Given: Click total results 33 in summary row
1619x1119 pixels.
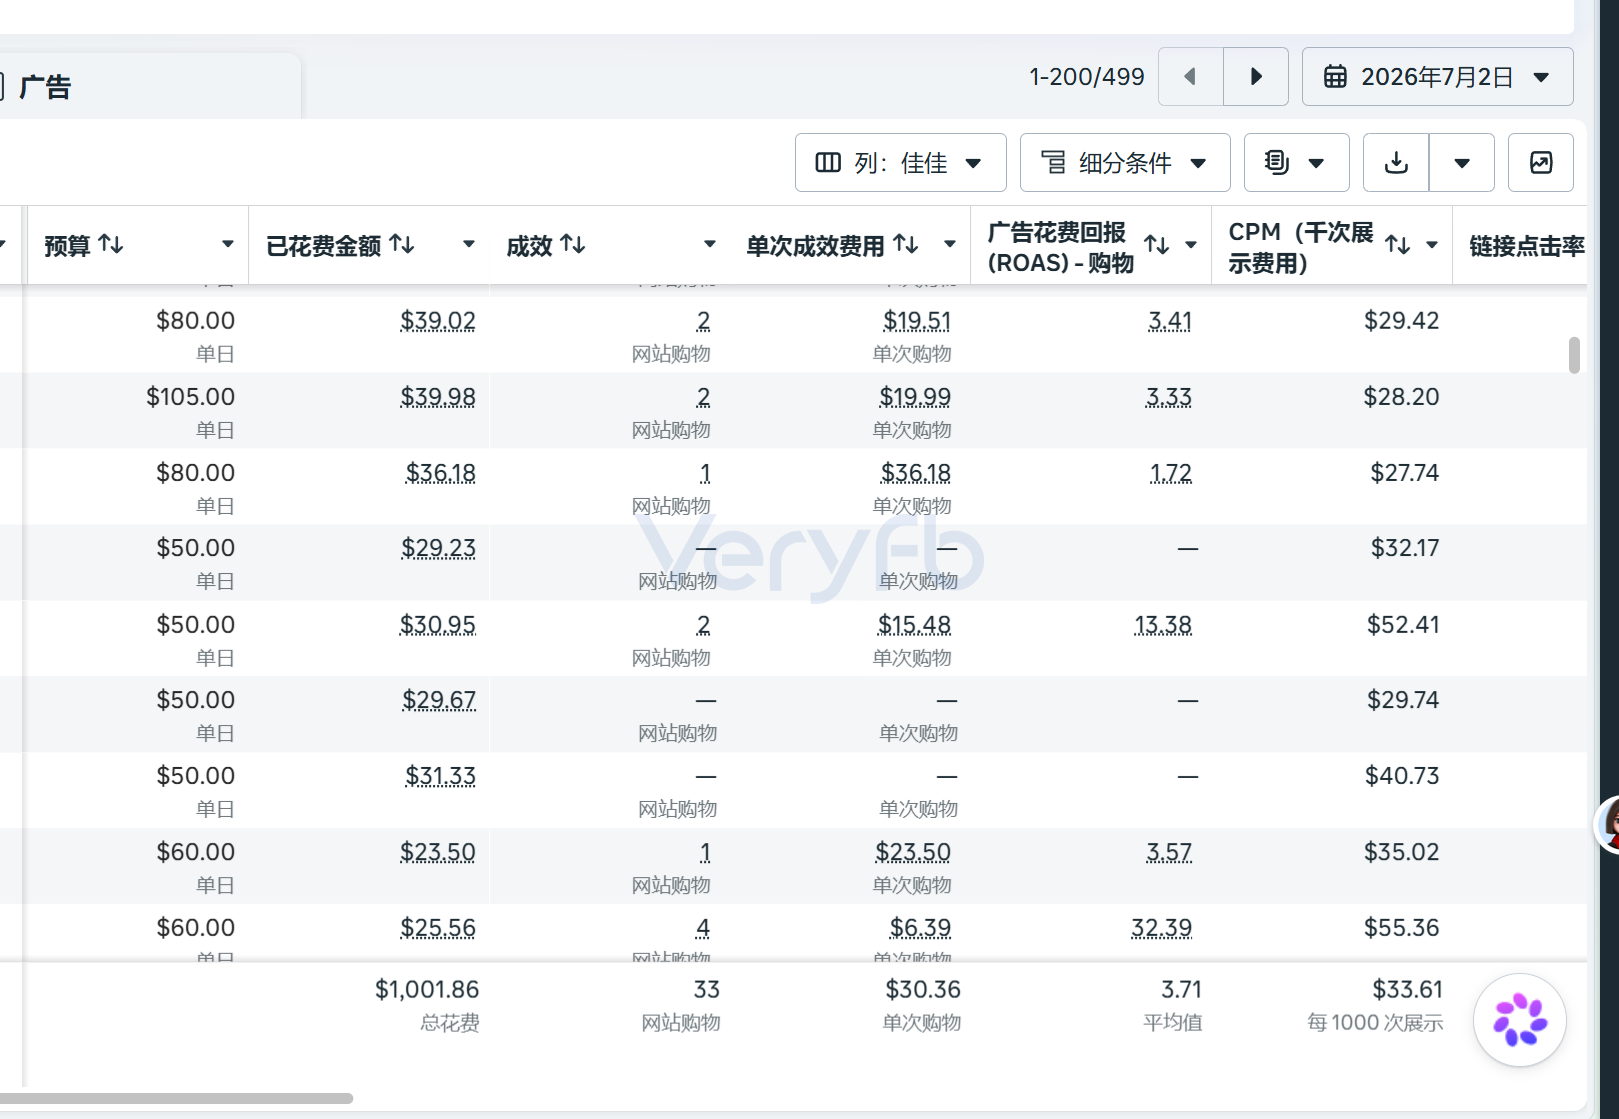Looking at the screenshot, I should 707,990.
